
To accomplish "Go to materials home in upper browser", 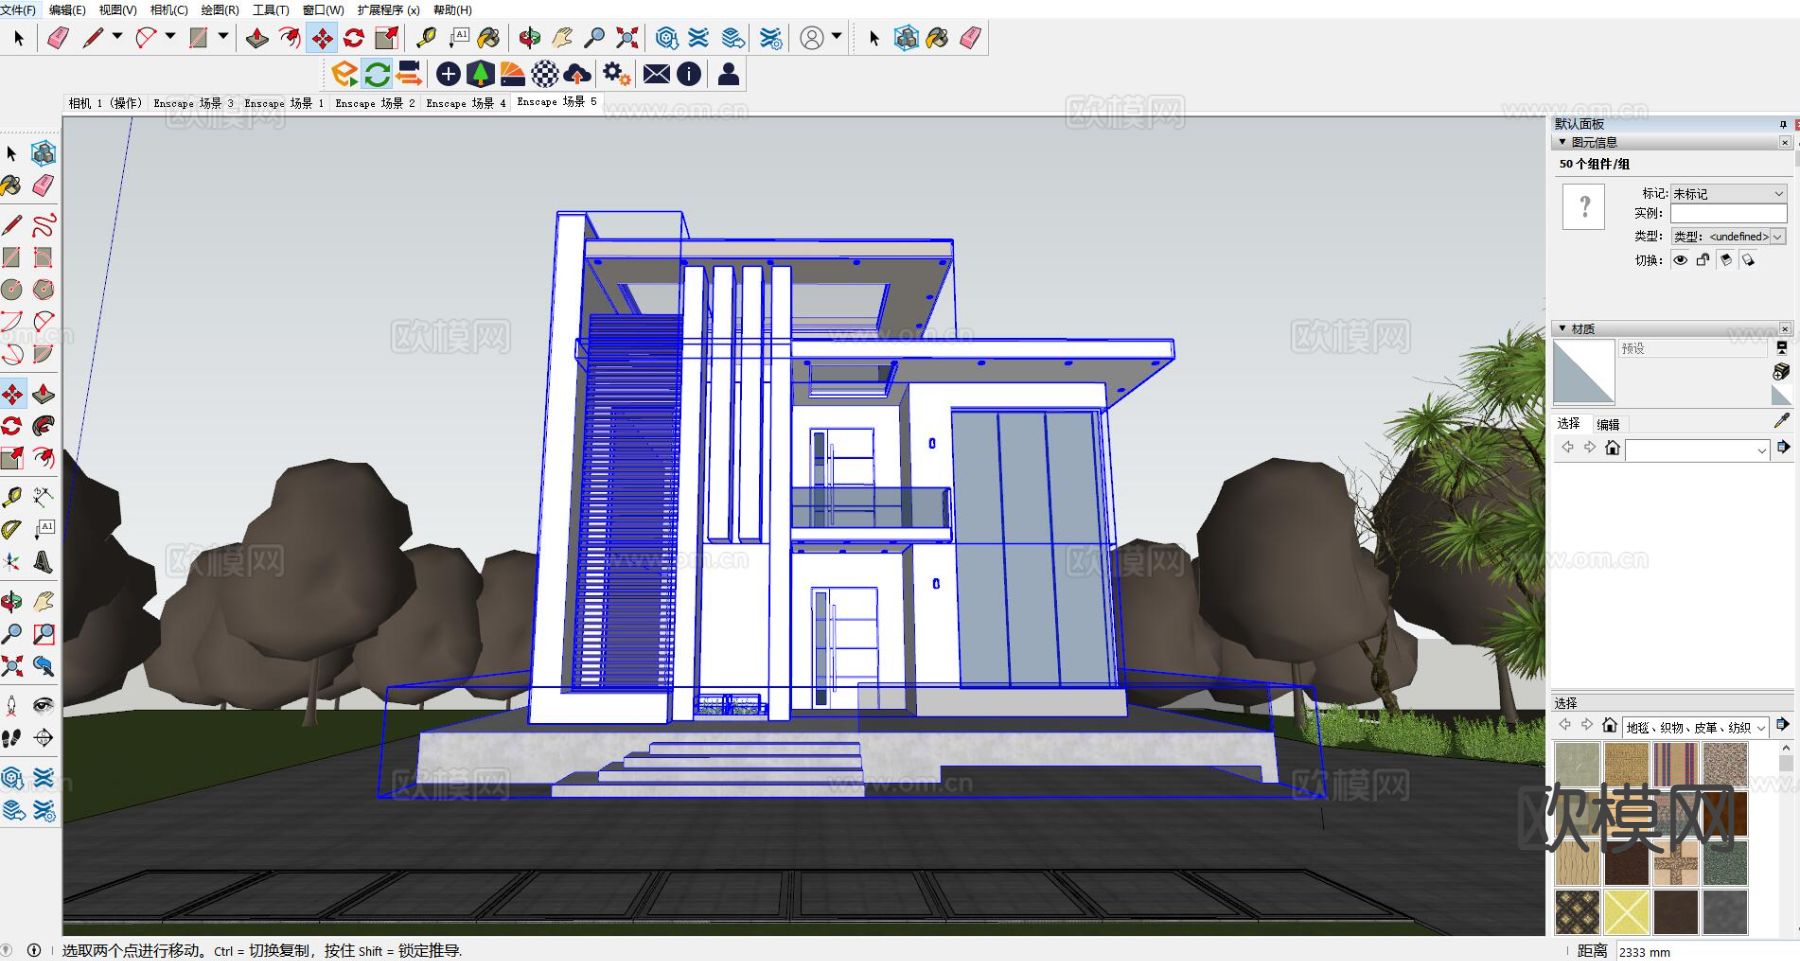I will point(1611,447).
